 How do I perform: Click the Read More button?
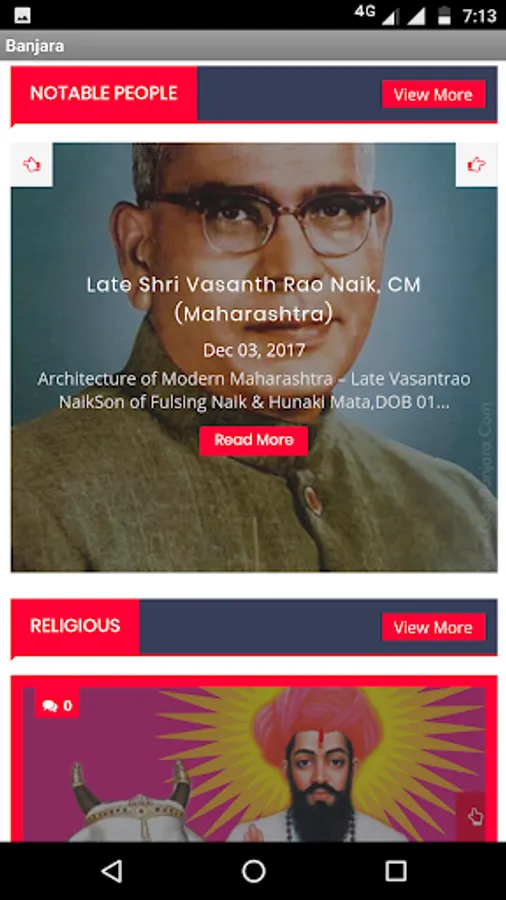click(x=254, y=440)
